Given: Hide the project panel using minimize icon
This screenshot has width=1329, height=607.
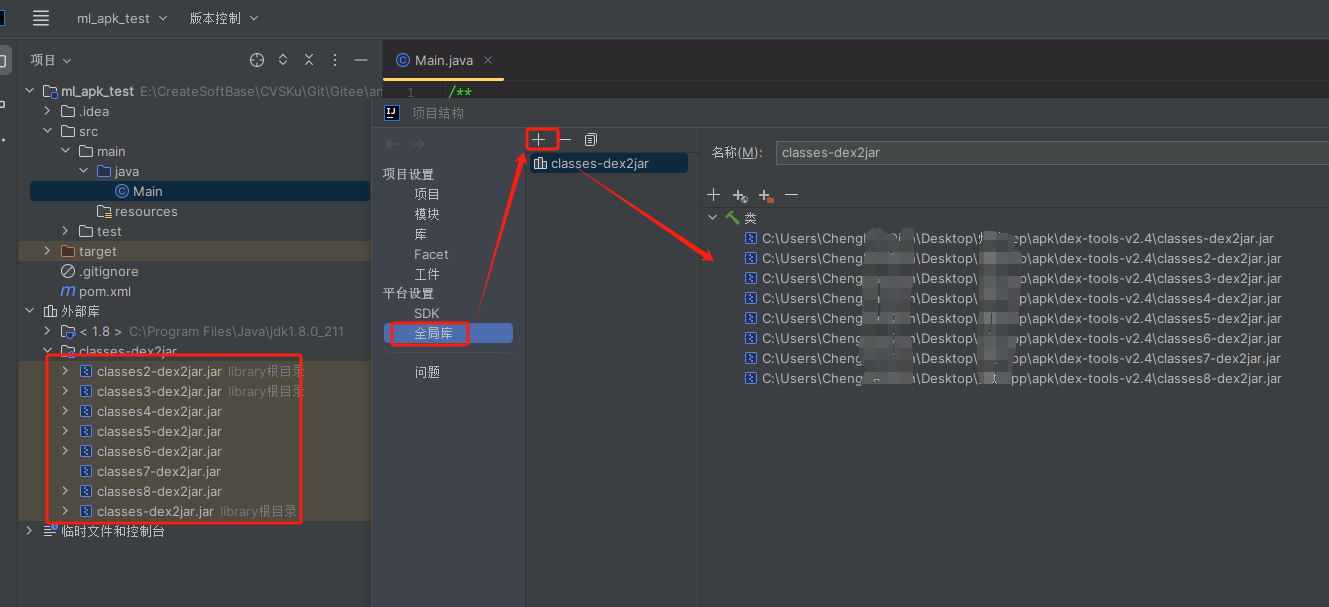Looking at the screenshot, I should [x=361, y=60].
